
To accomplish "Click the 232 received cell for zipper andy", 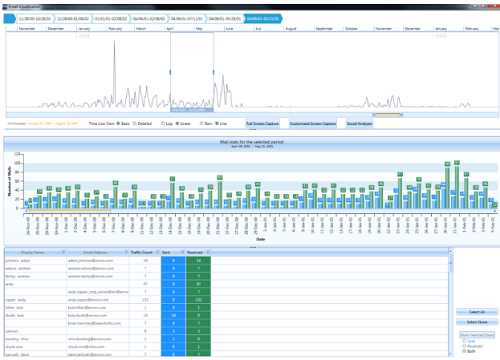I will point(198,300).
